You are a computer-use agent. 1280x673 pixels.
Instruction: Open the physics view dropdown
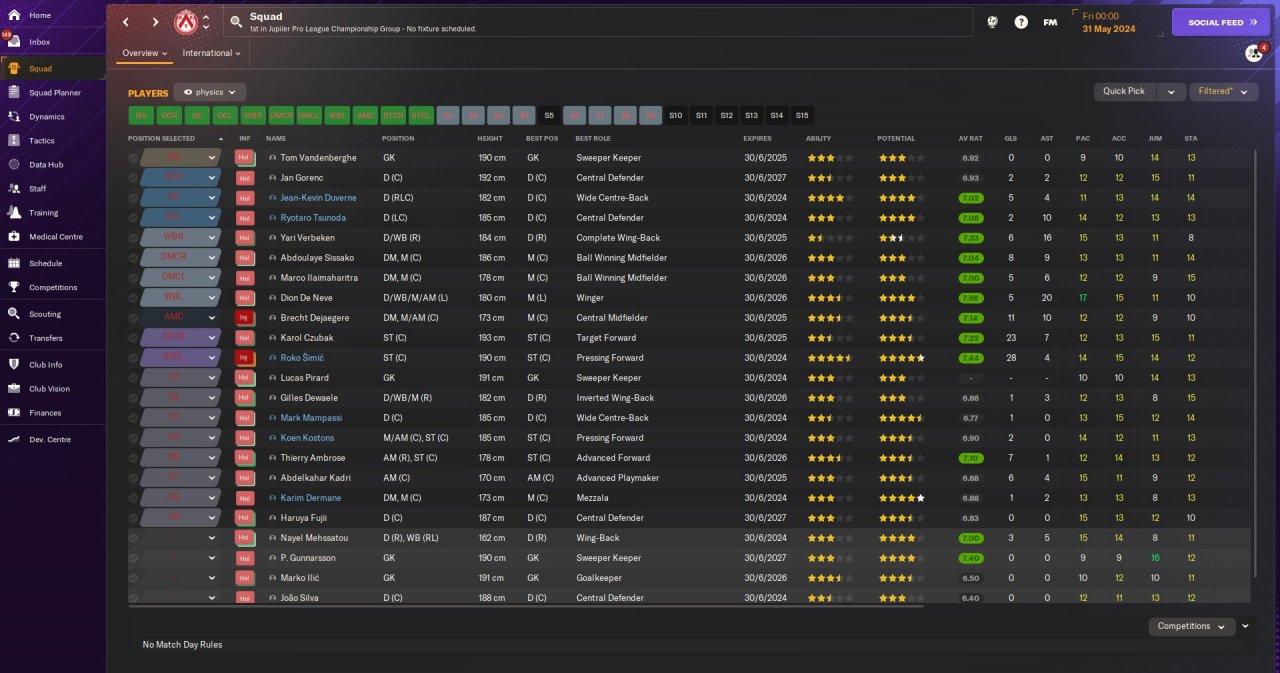pos(210,92)
